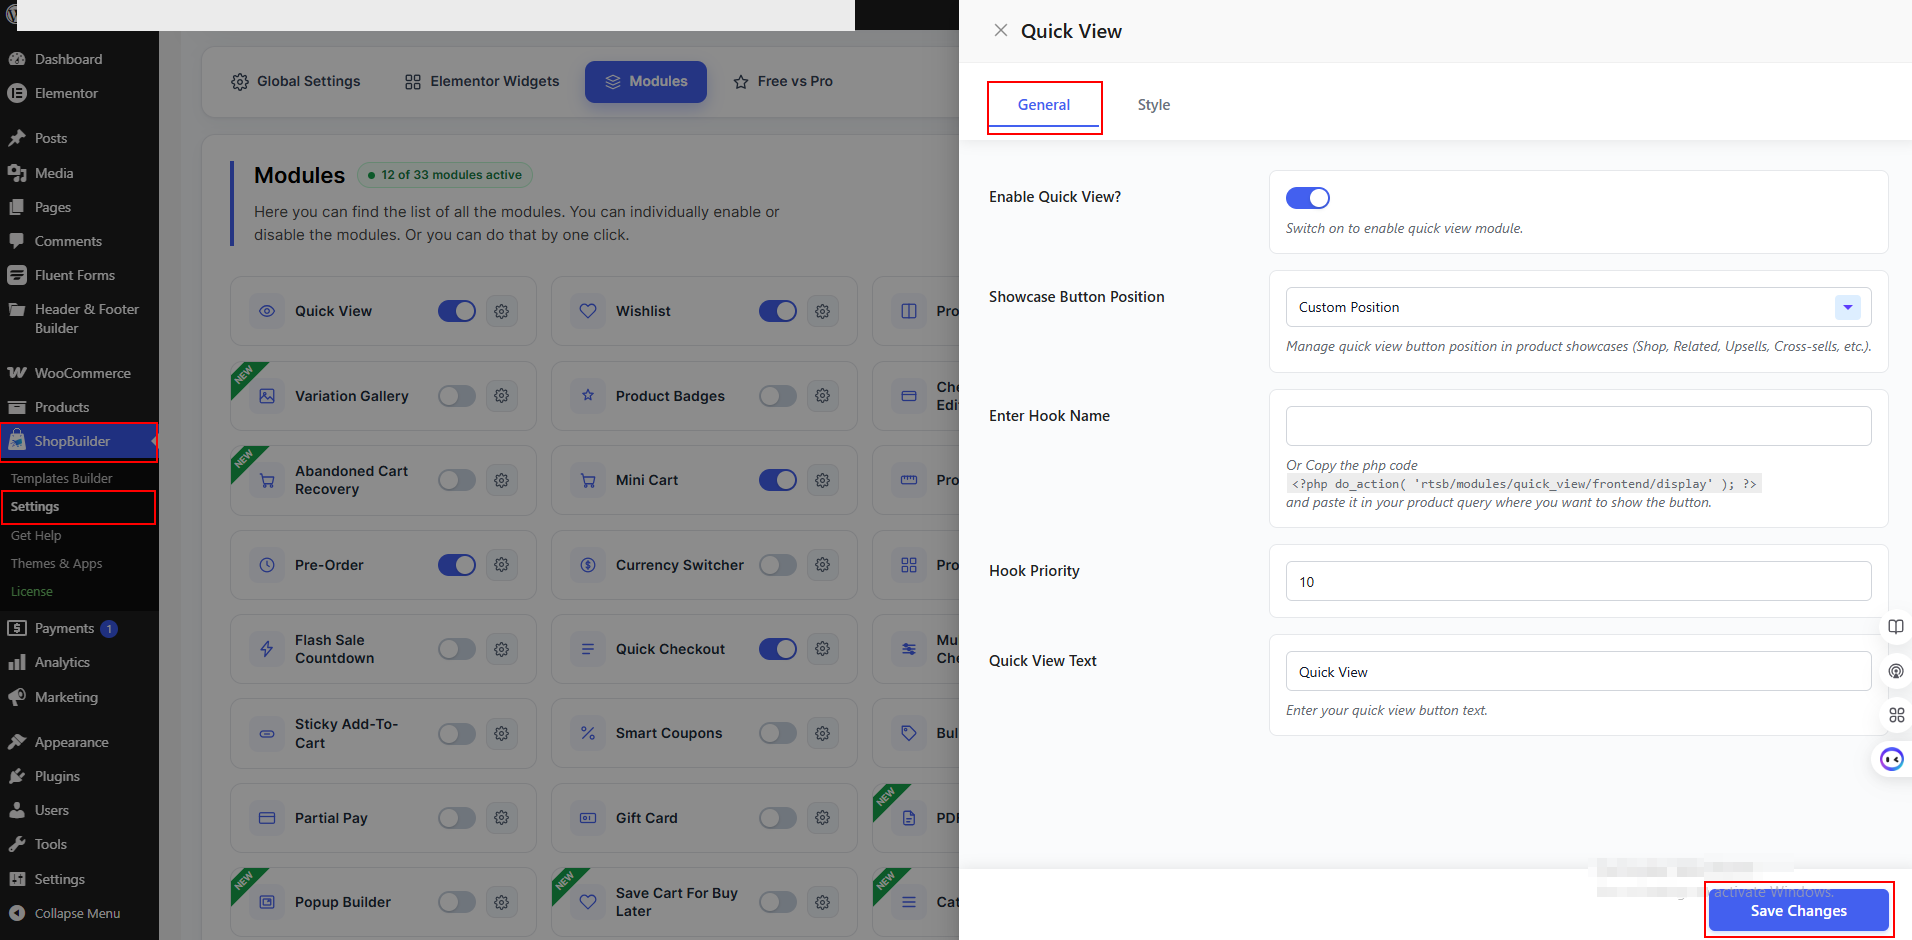This screenshot has width=1912, height=940.
Task: Click the Quick View Text field
Action: [1578, 671]
